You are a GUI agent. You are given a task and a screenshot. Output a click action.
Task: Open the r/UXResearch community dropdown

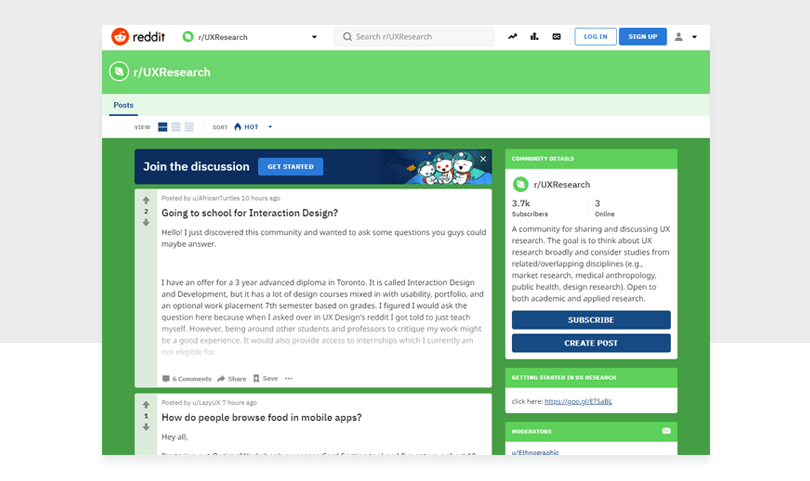[x=250, y=37]
